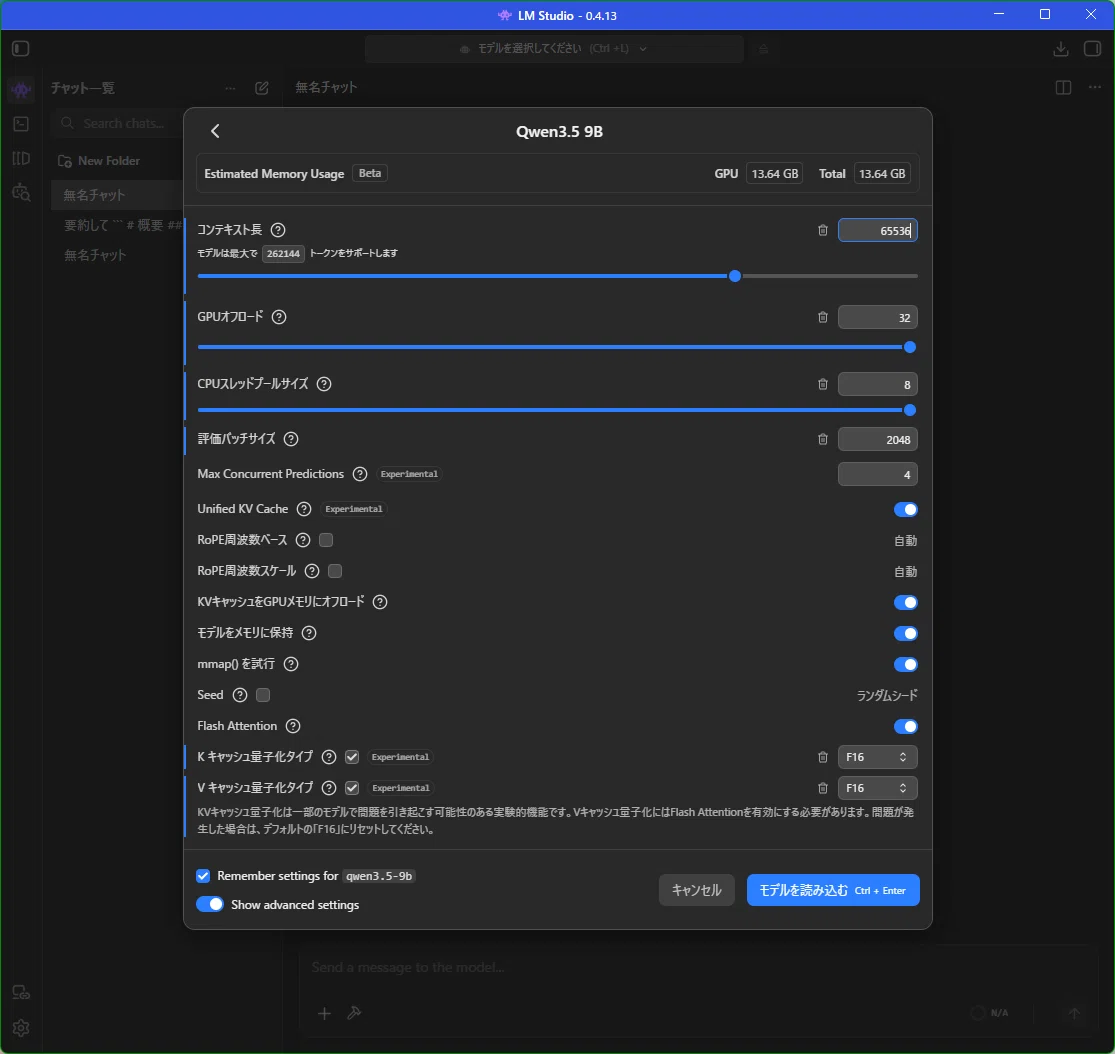Open help for コンテキスト長
Image resolution: width=1115 pixels, height=1054 pixels.
click(278, 230)
